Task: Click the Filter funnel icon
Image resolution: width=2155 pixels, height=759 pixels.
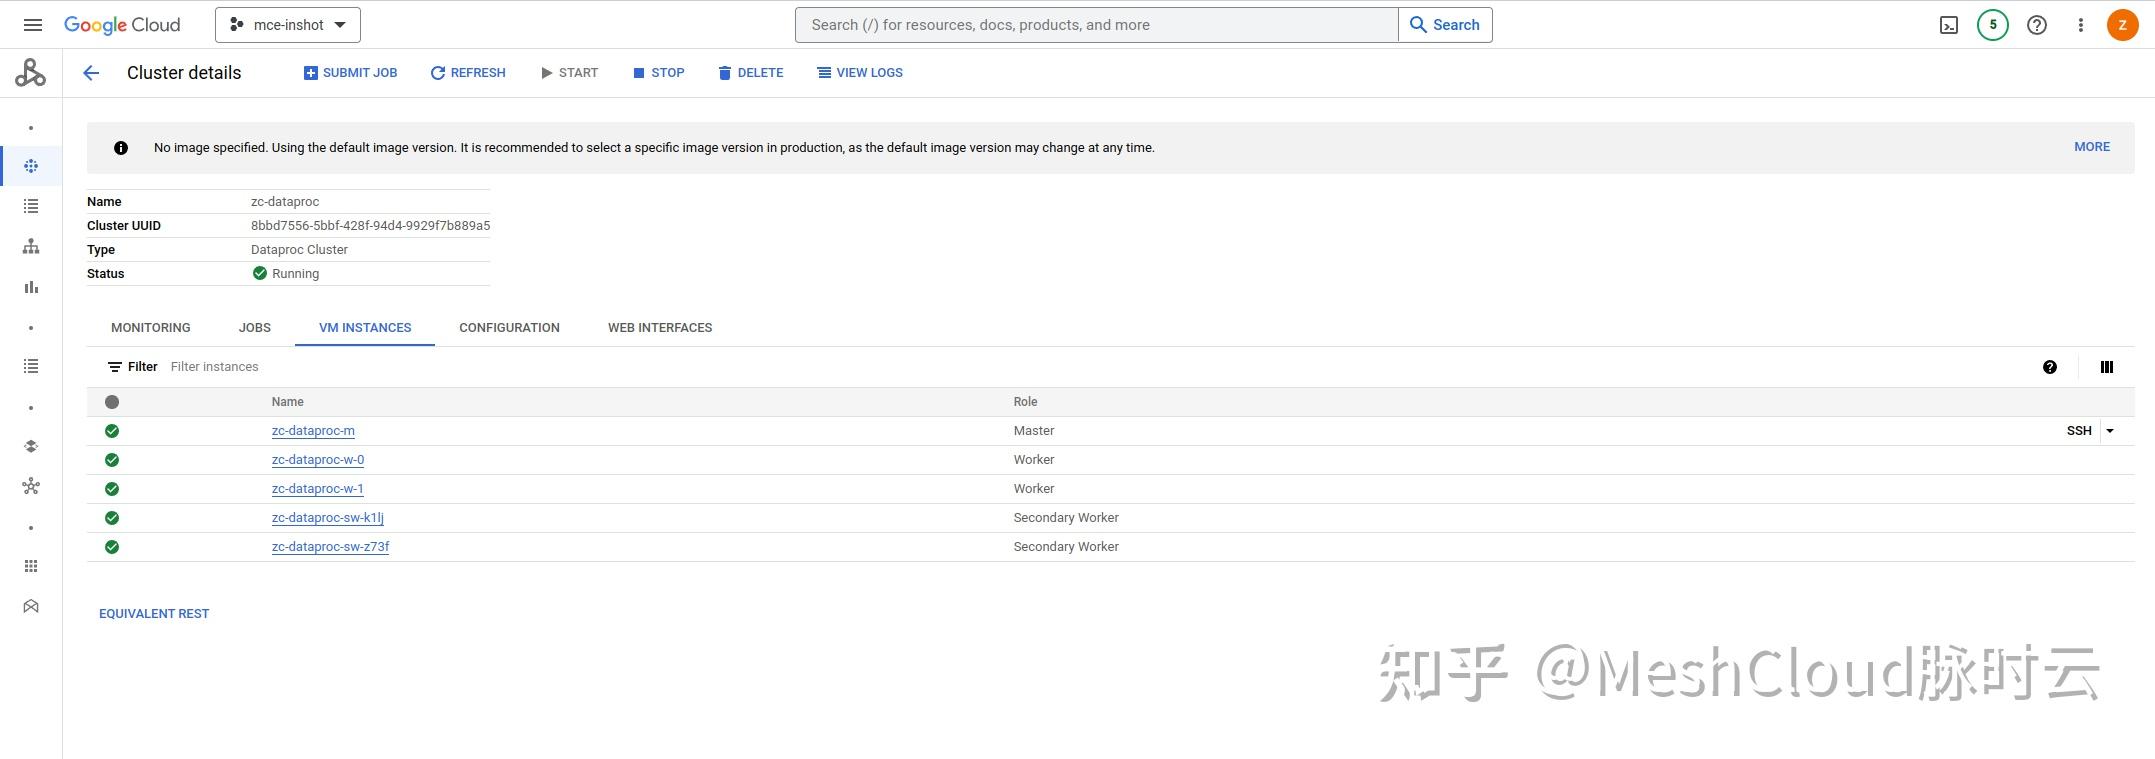Action: [x=115, y=367]
